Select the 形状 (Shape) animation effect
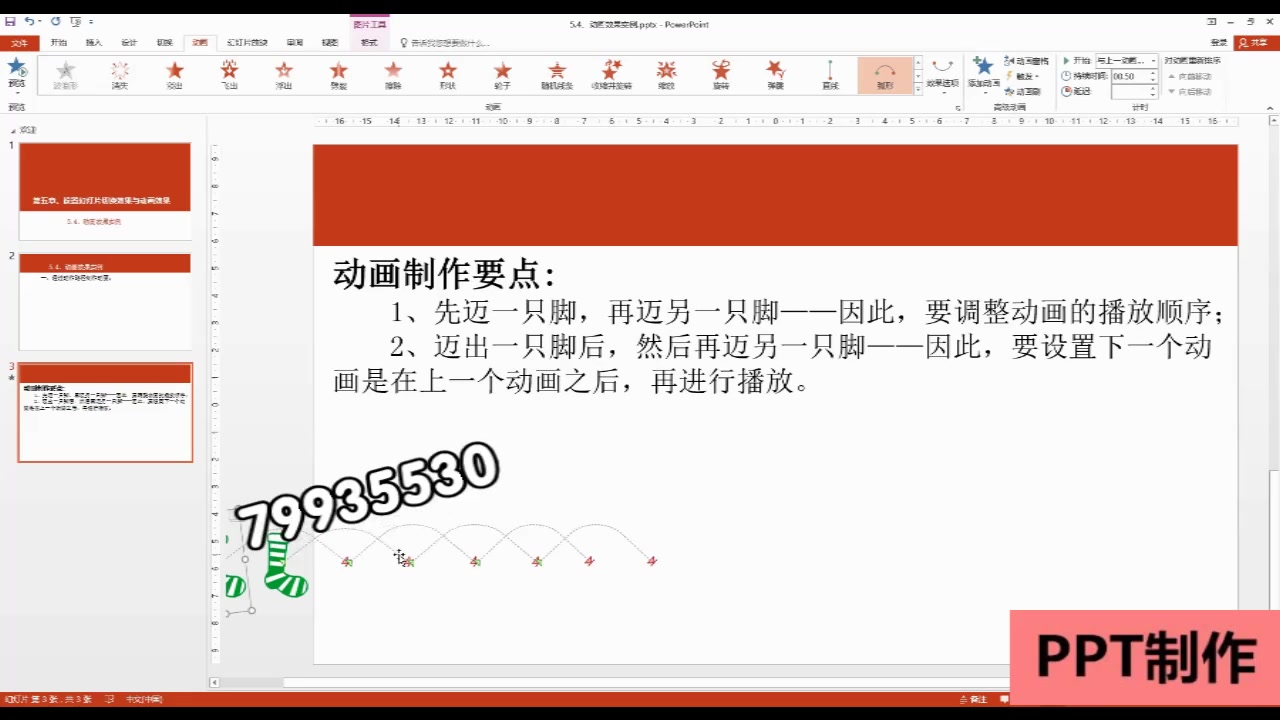 [x=448, y=75]
